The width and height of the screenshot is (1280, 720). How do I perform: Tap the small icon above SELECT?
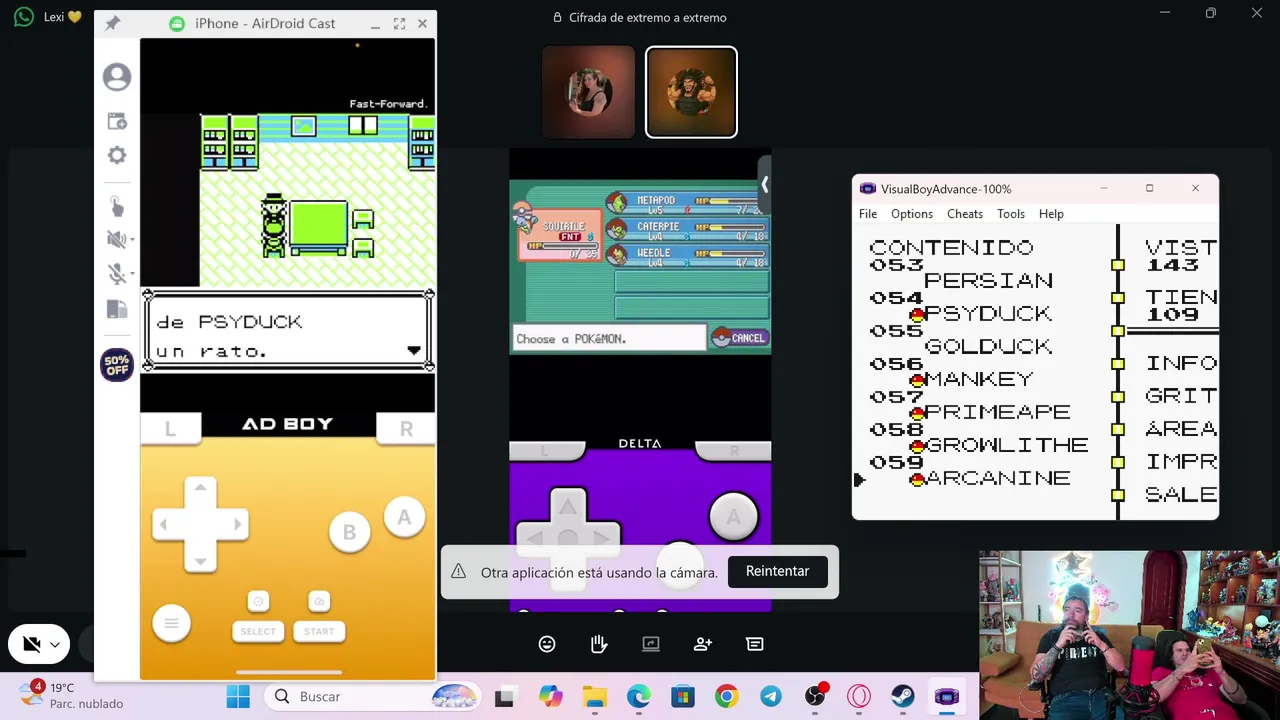pyautogui.click(x=258, y=601)
